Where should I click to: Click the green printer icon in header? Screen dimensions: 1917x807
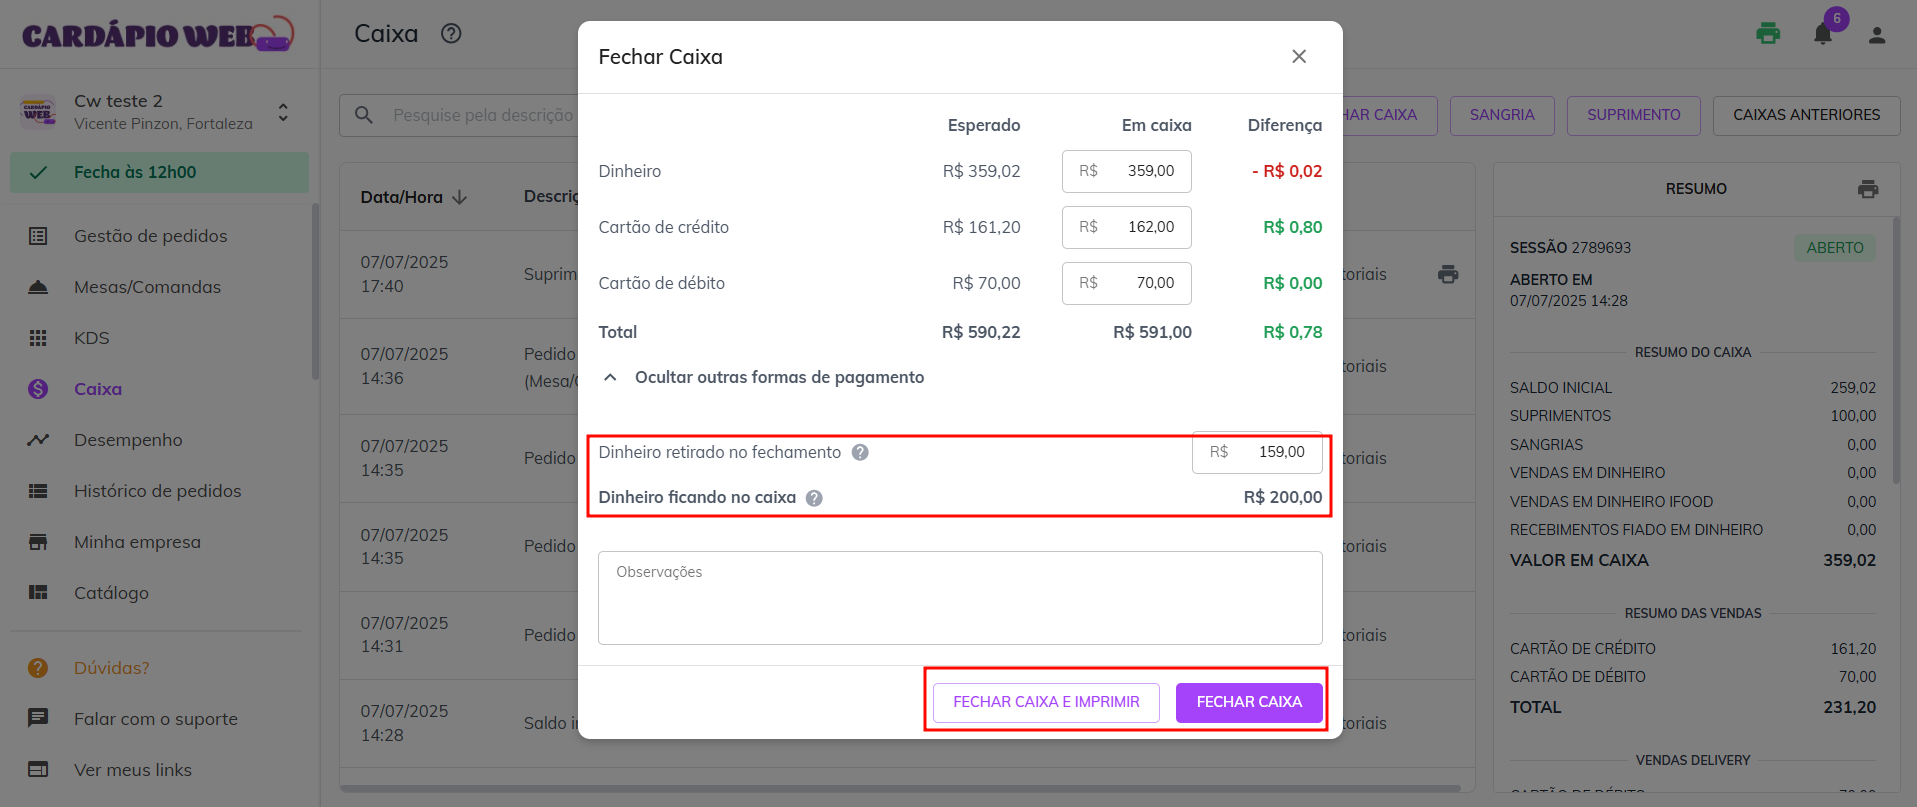tap(1768, 34)
